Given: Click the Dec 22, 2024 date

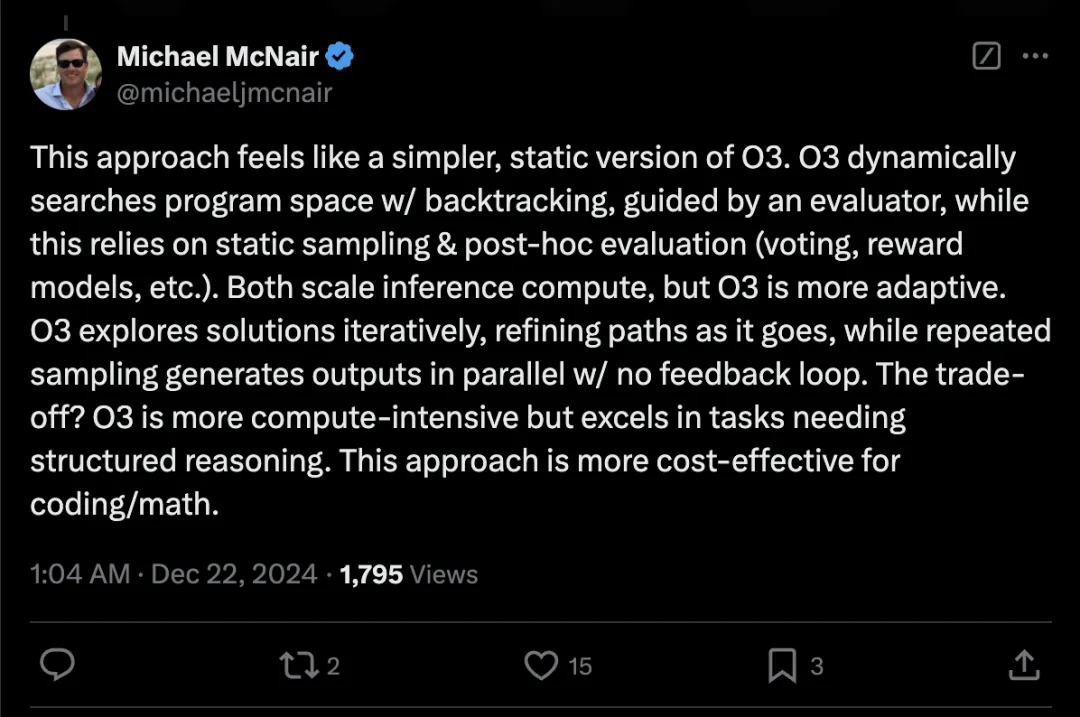Looking at the screenshot, I should point(234,574).
